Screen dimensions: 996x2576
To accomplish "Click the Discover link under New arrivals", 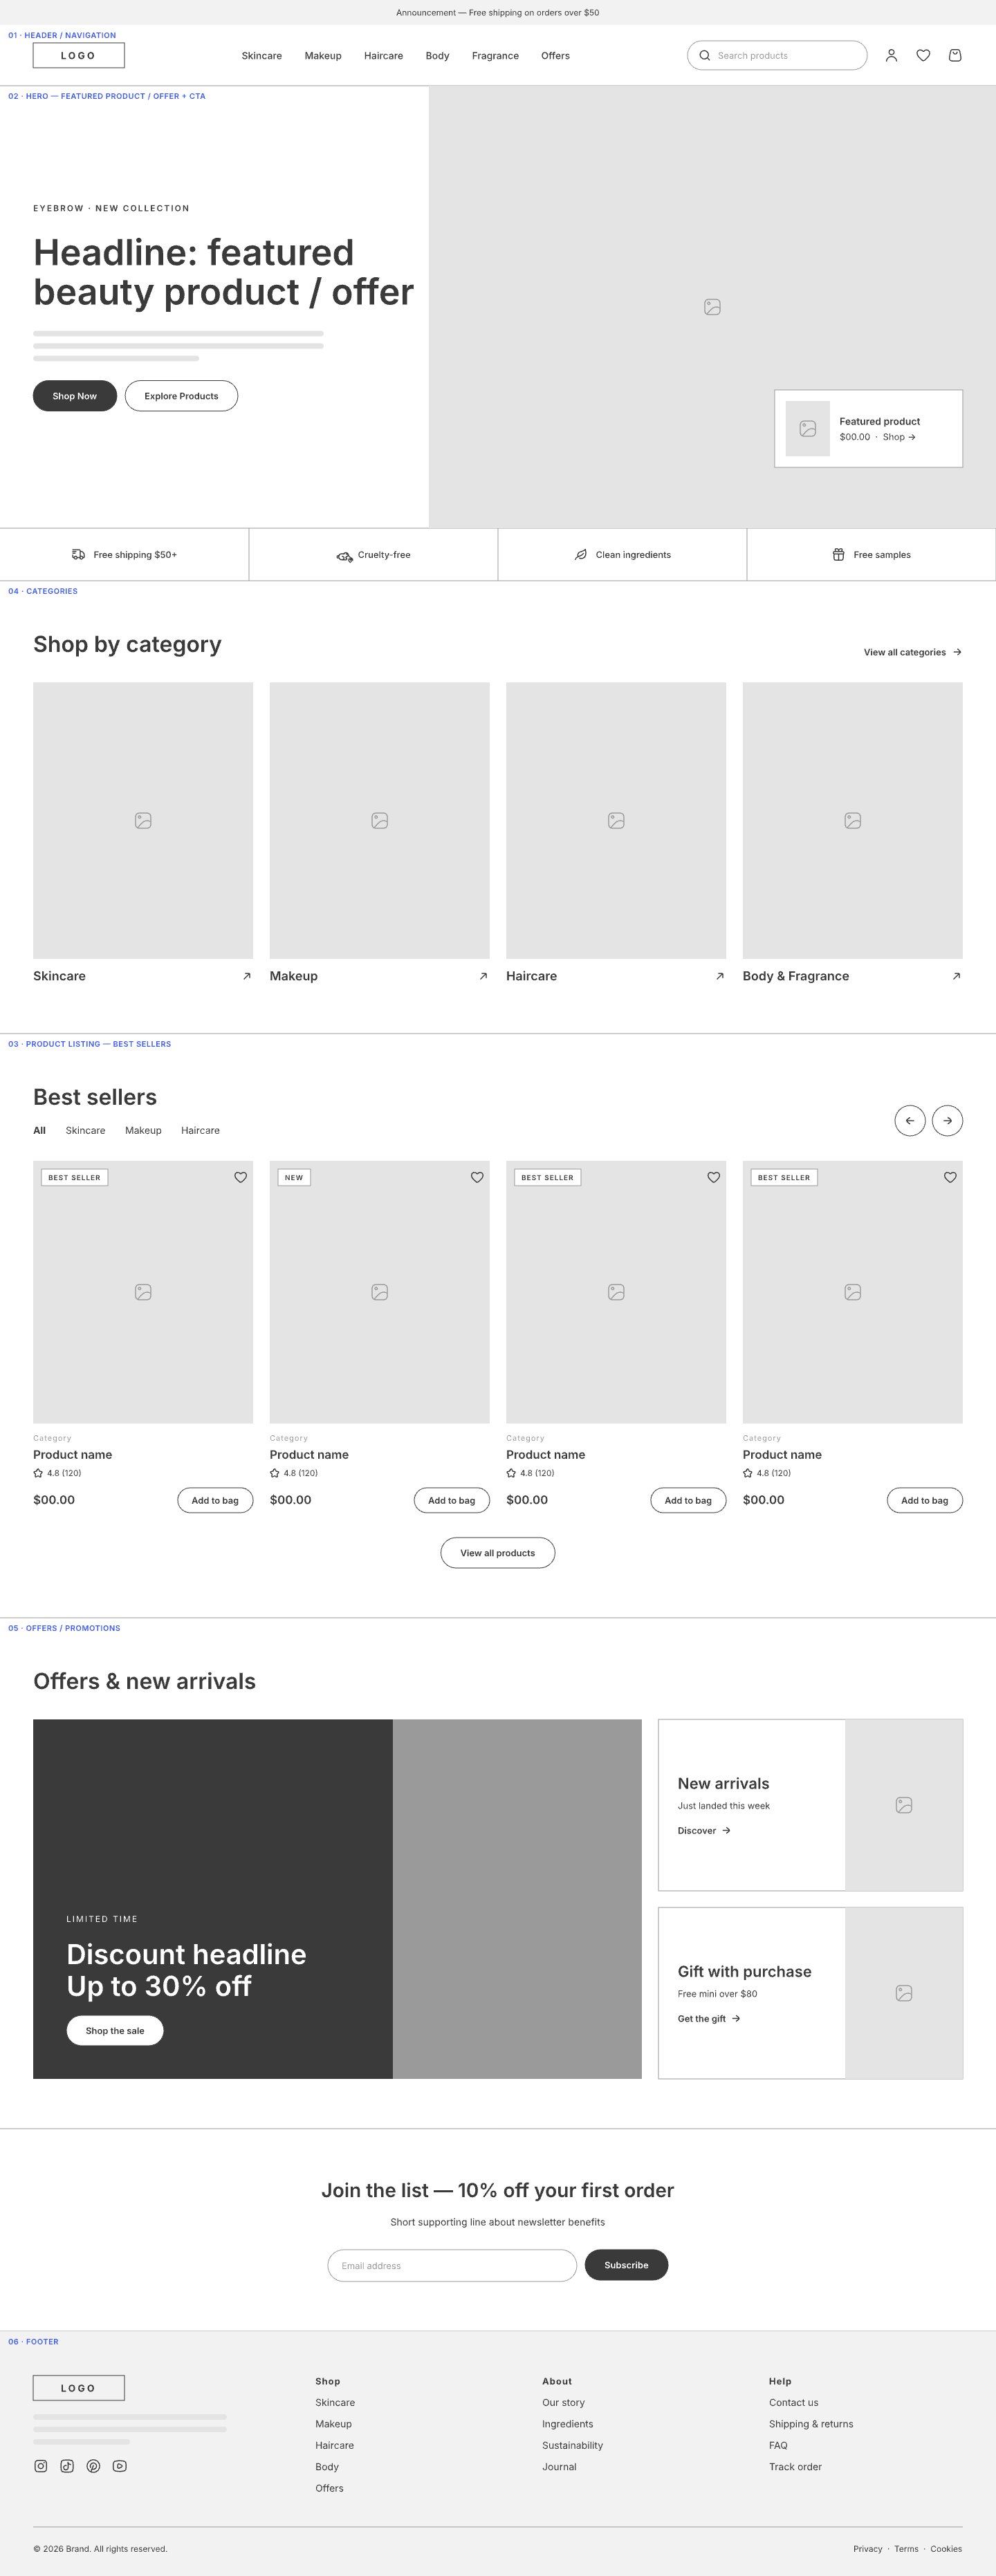I will point(704,1831).
